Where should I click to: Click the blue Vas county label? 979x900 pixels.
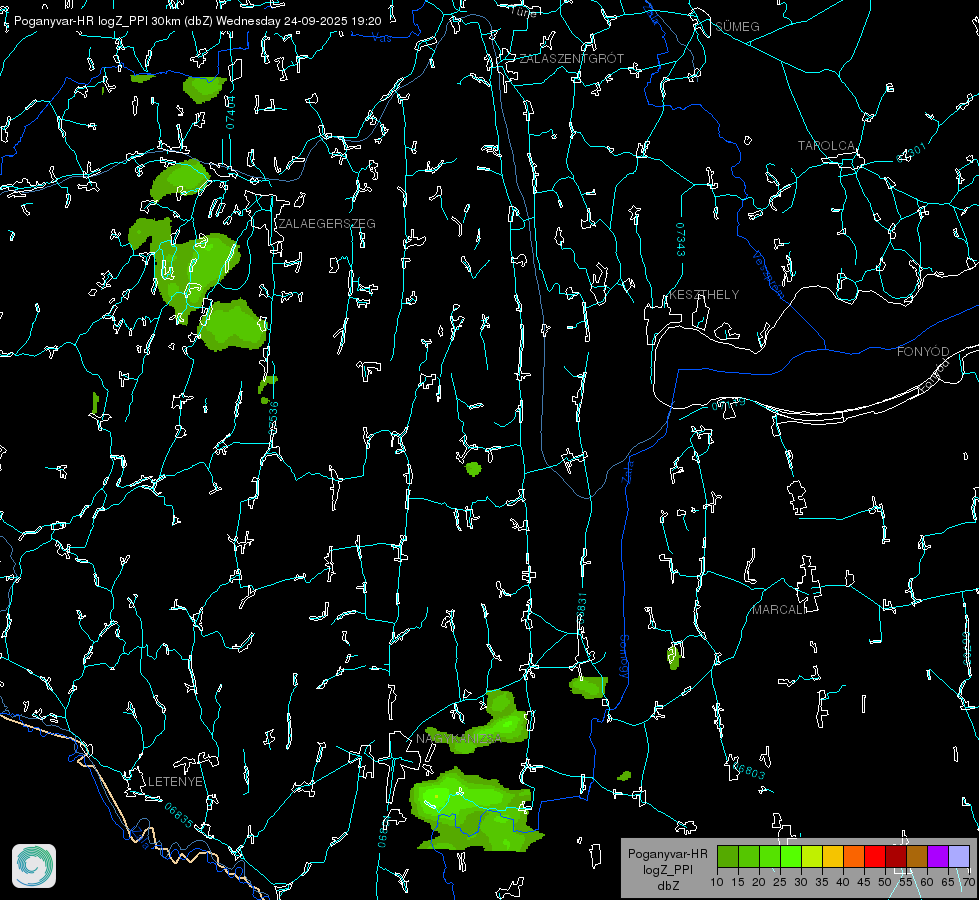tap(381, 39)
